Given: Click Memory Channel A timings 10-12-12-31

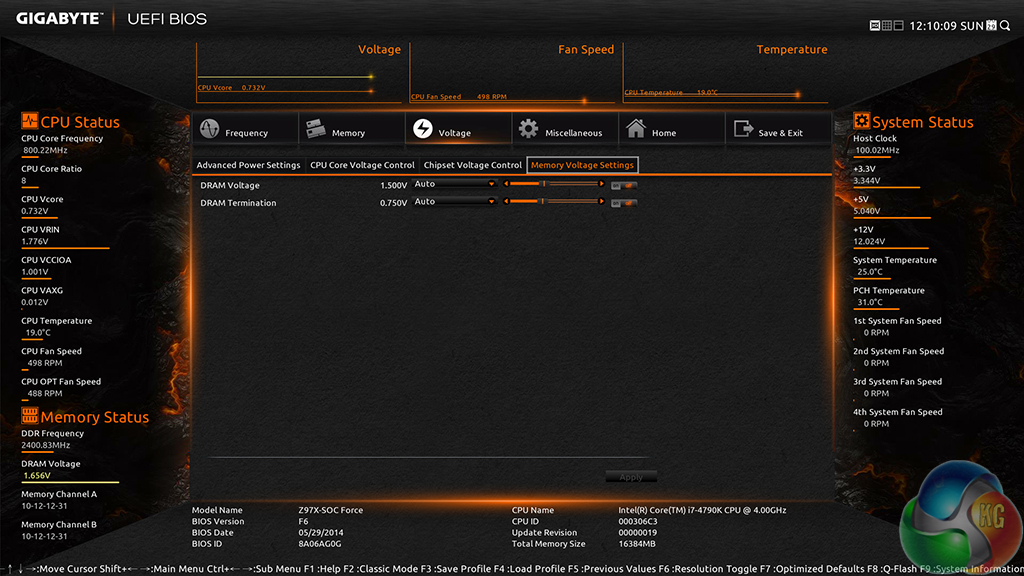Looking at the screenshot, I should [44, 506].
